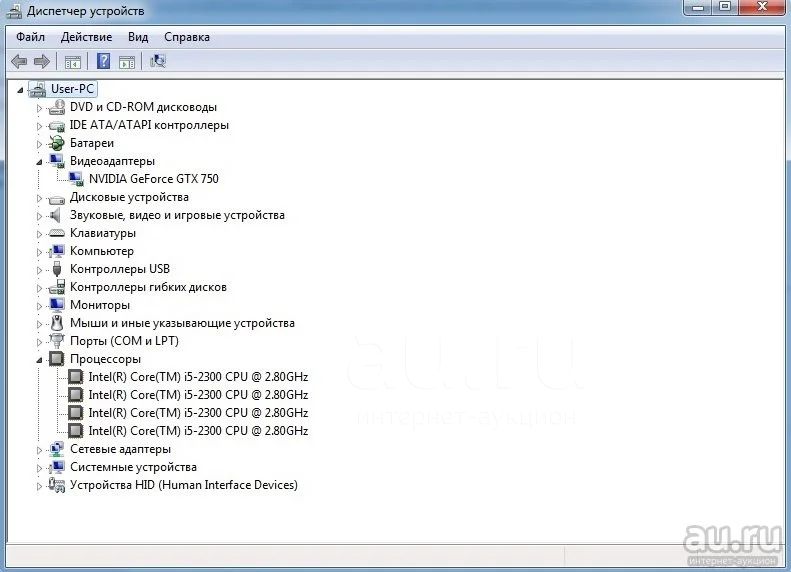This screenshot has width=791, height=572.
Task: Open the Действие menu
Action: 86,37
